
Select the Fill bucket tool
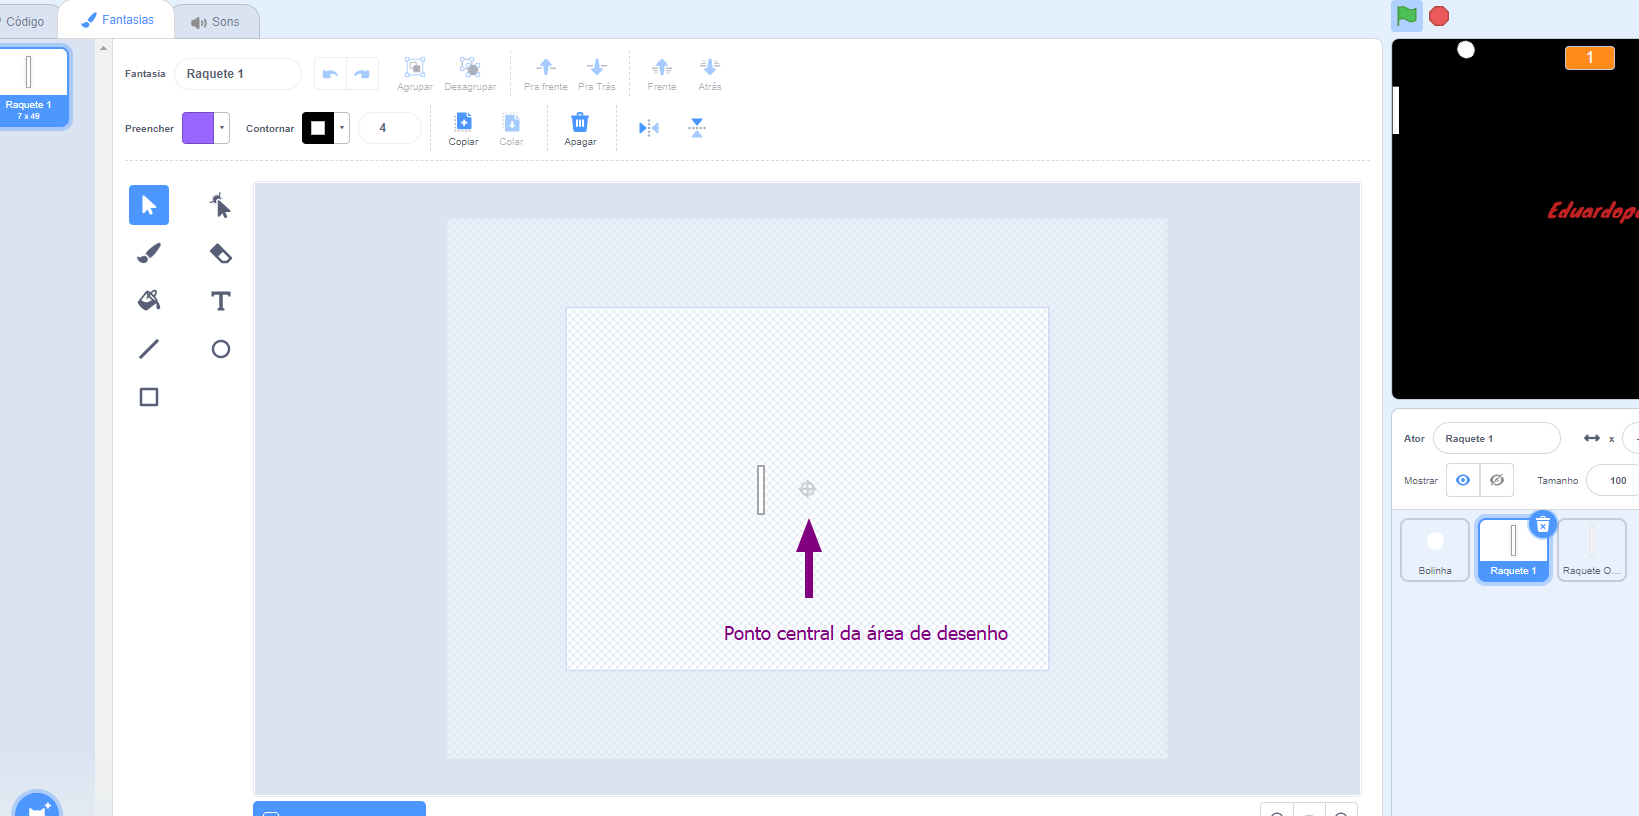[x=149, y=301]
